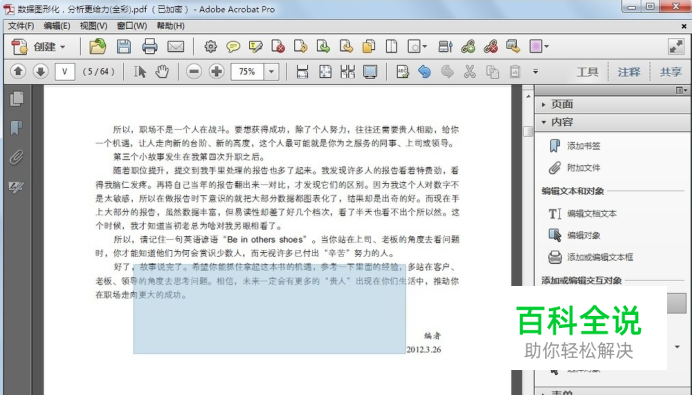Click the spell check document icon
692x395 pixels.
pos(402,71)
